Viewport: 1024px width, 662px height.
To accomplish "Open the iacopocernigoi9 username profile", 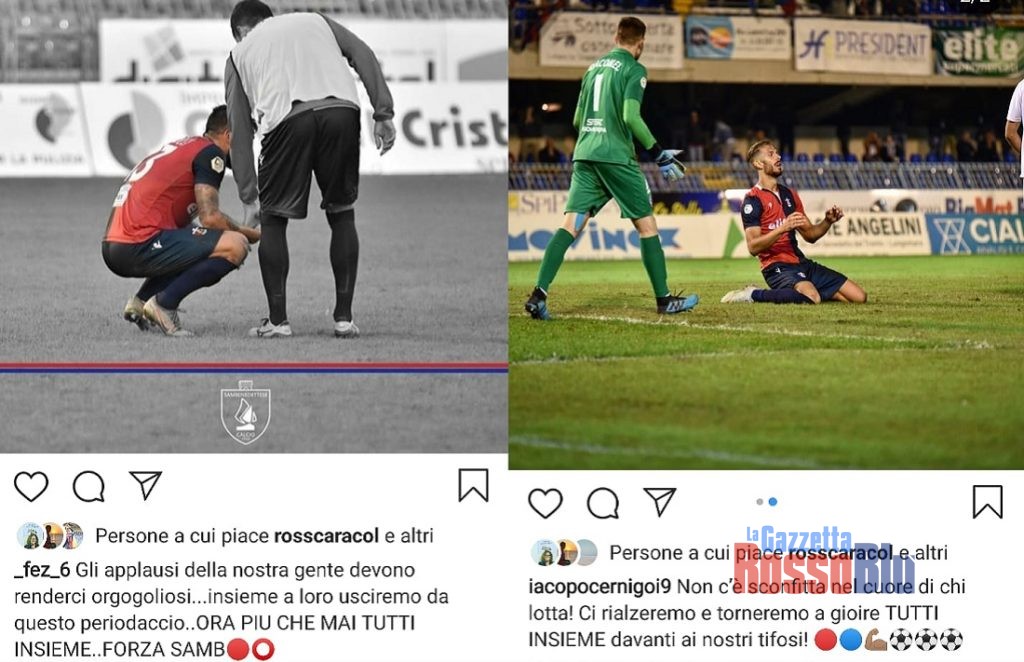I will click(600, 586).
